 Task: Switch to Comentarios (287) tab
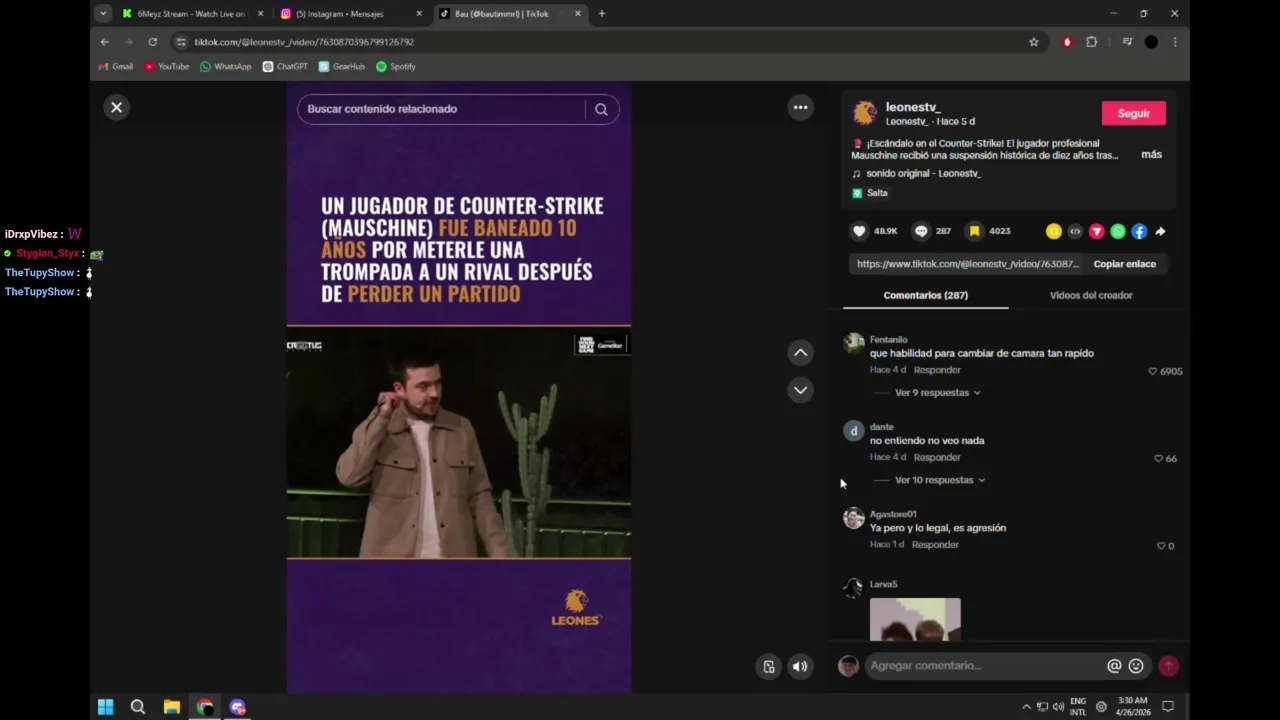coord(925,295)
